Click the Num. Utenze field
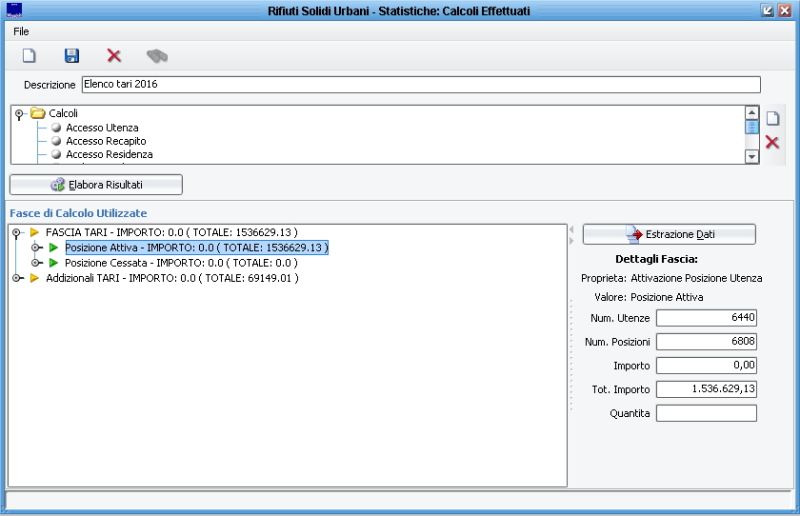800x516 pixels. click(706, 317)
